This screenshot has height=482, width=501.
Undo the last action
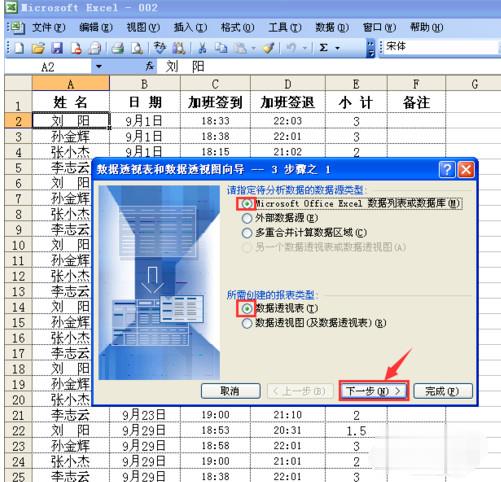[x=291, y=48]
